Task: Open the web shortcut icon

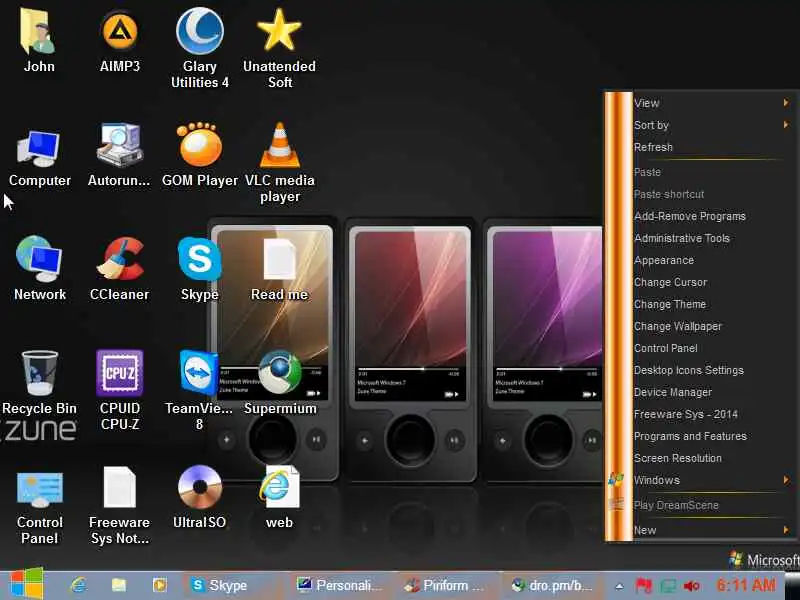Action: point(279,487)
